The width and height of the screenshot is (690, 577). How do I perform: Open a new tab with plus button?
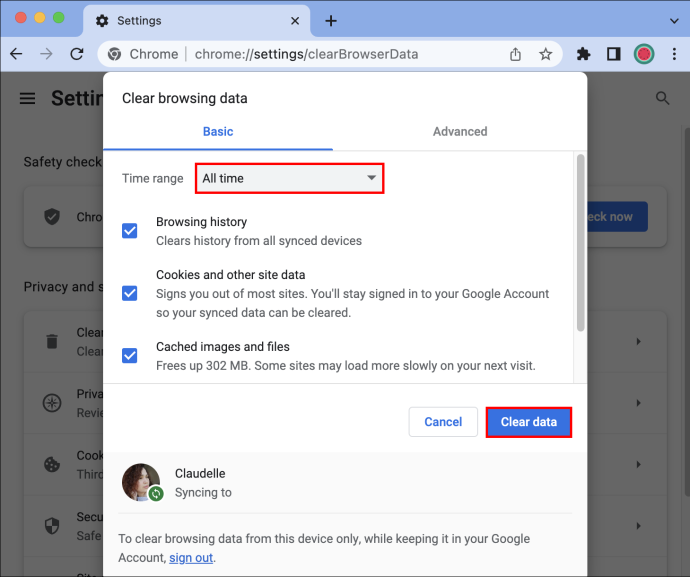331,21
